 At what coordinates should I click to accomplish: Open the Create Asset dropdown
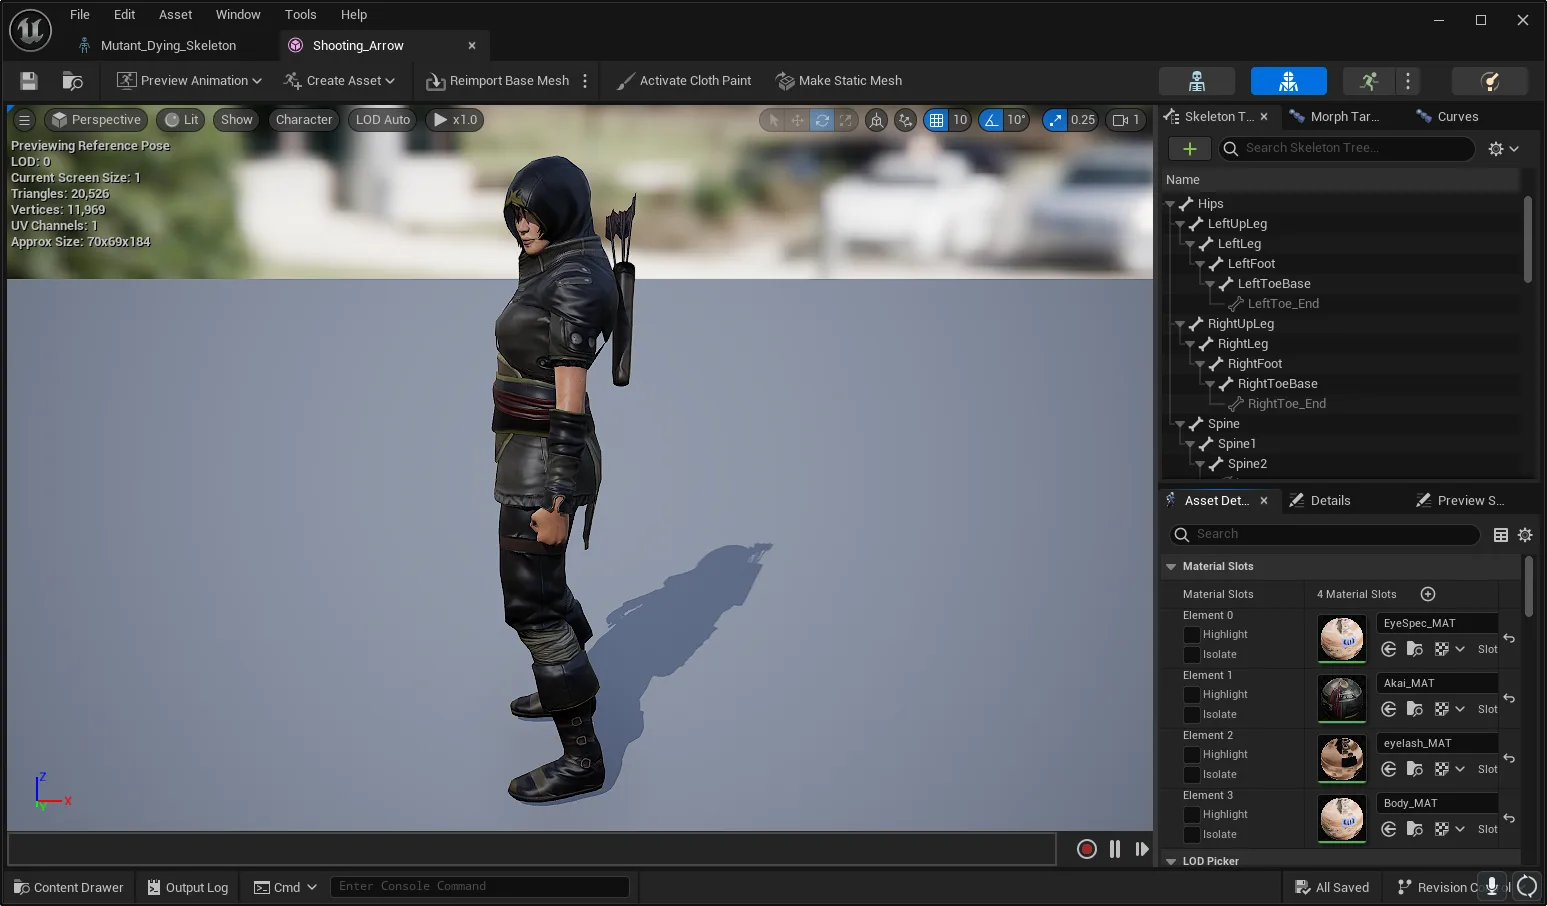(x=339, y=81)
